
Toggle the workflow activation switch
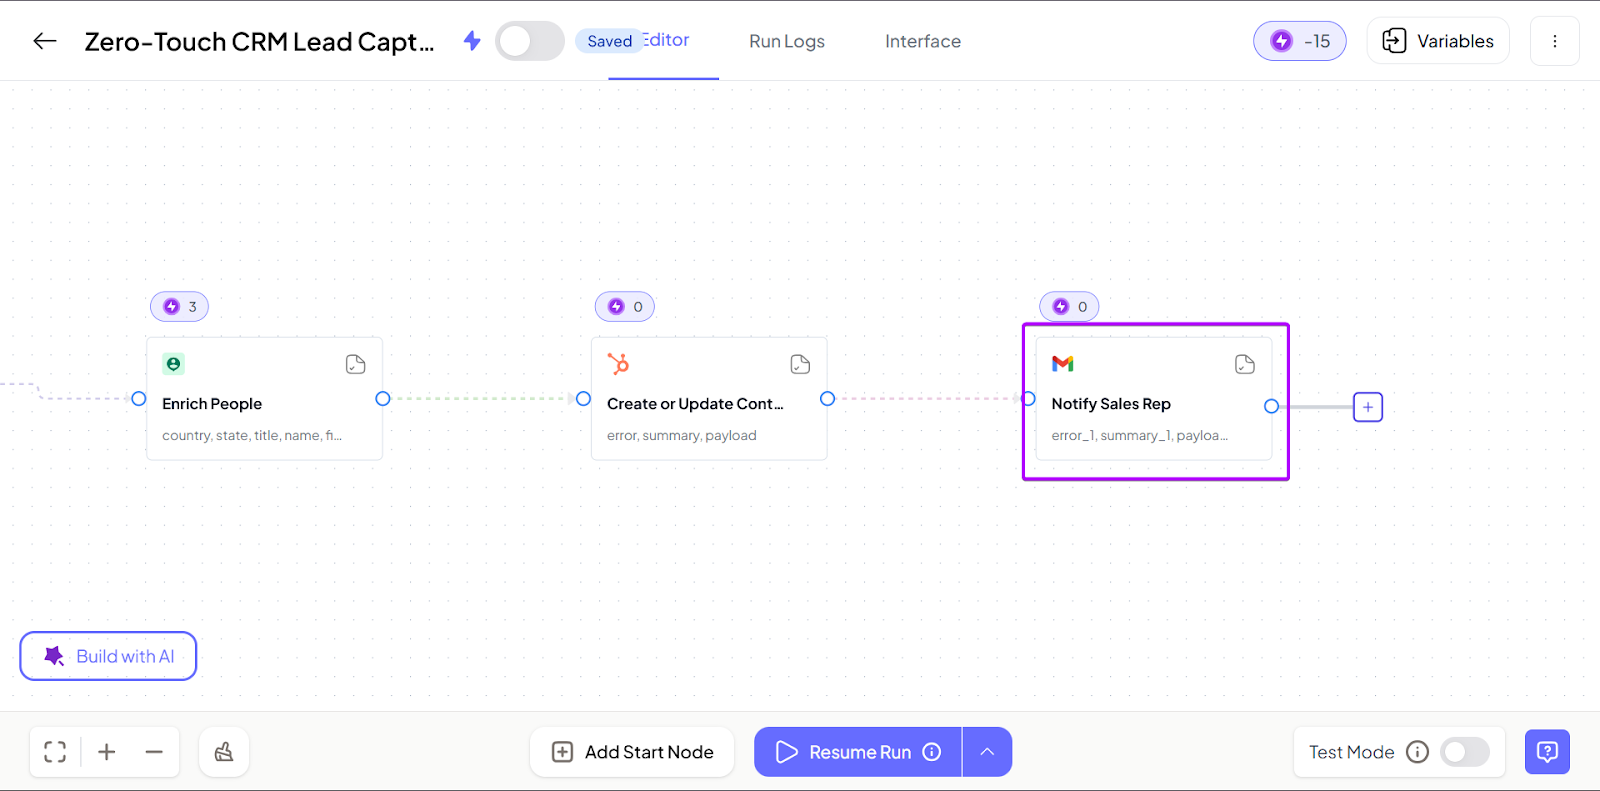530,41
